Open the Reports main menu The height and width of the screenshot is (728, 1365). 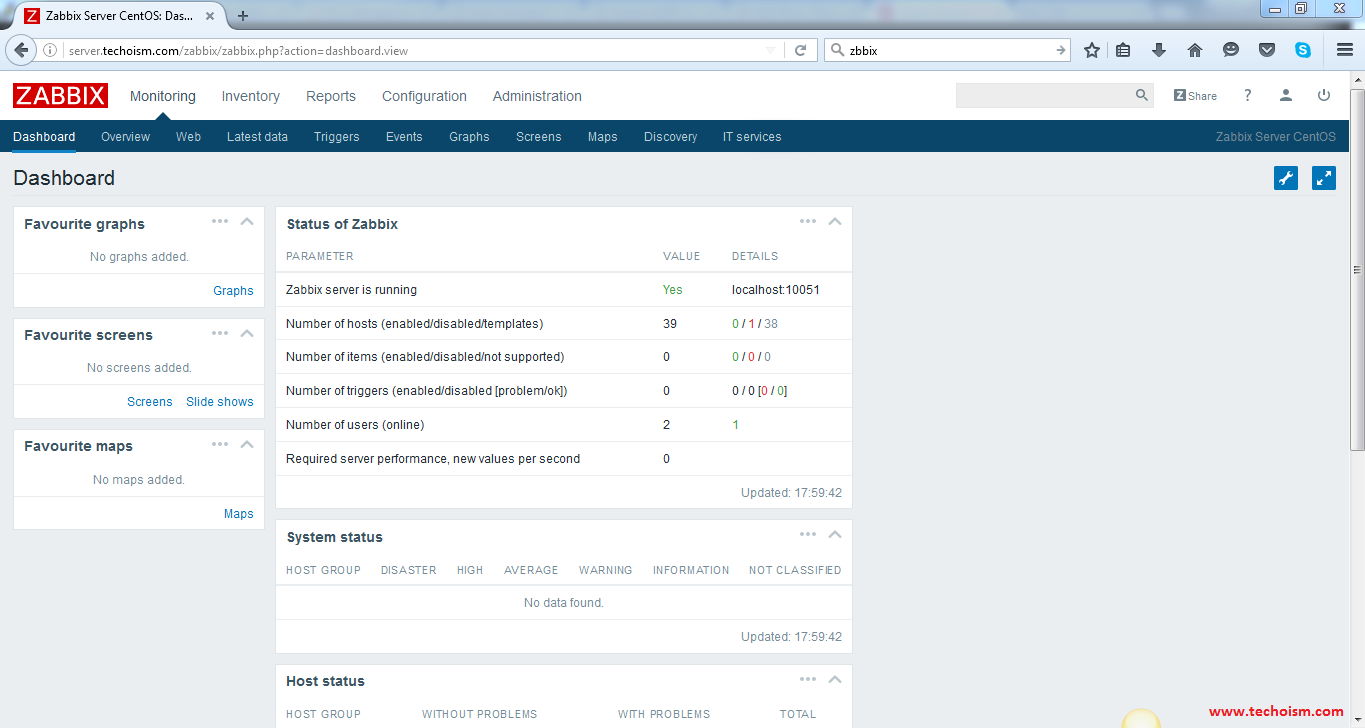[331, 96]
